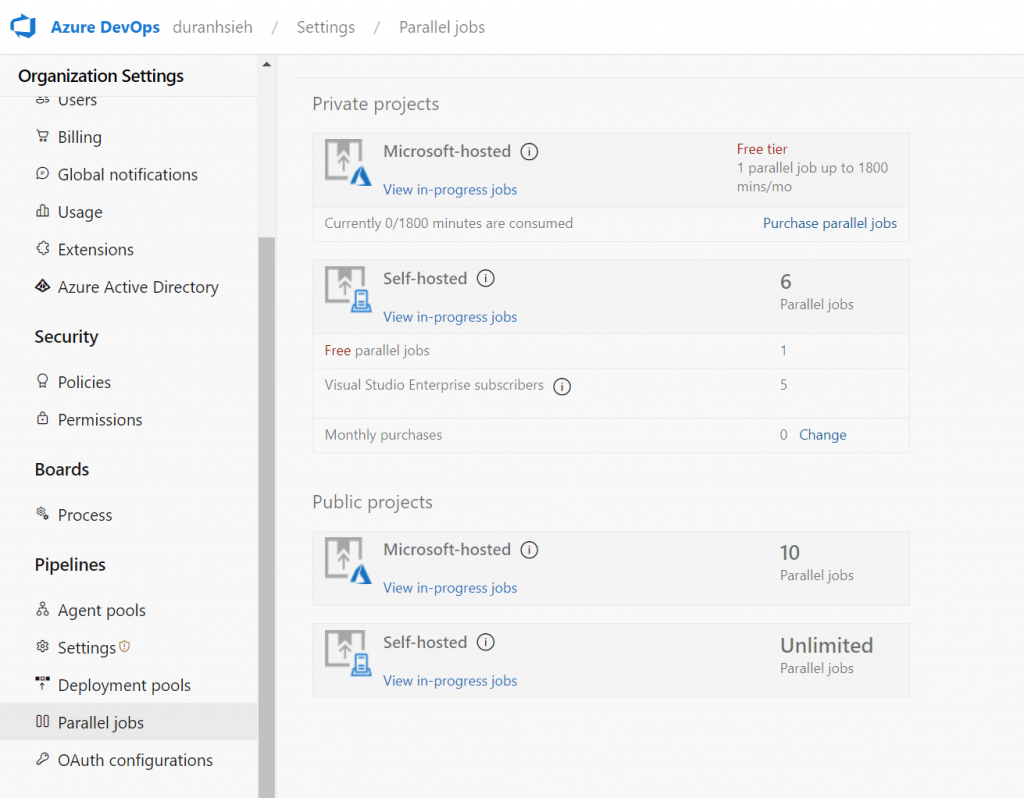Click the Billing cart icon in sidebar
The image size is (1024, 798).
[x=42, y=137]
